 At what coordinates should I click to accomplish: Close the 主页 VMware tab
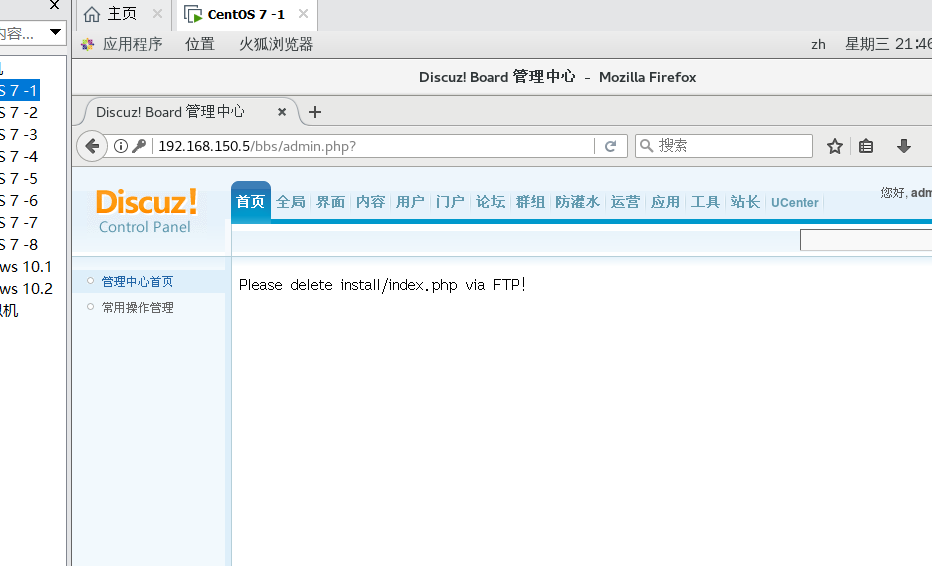point(157,14)
